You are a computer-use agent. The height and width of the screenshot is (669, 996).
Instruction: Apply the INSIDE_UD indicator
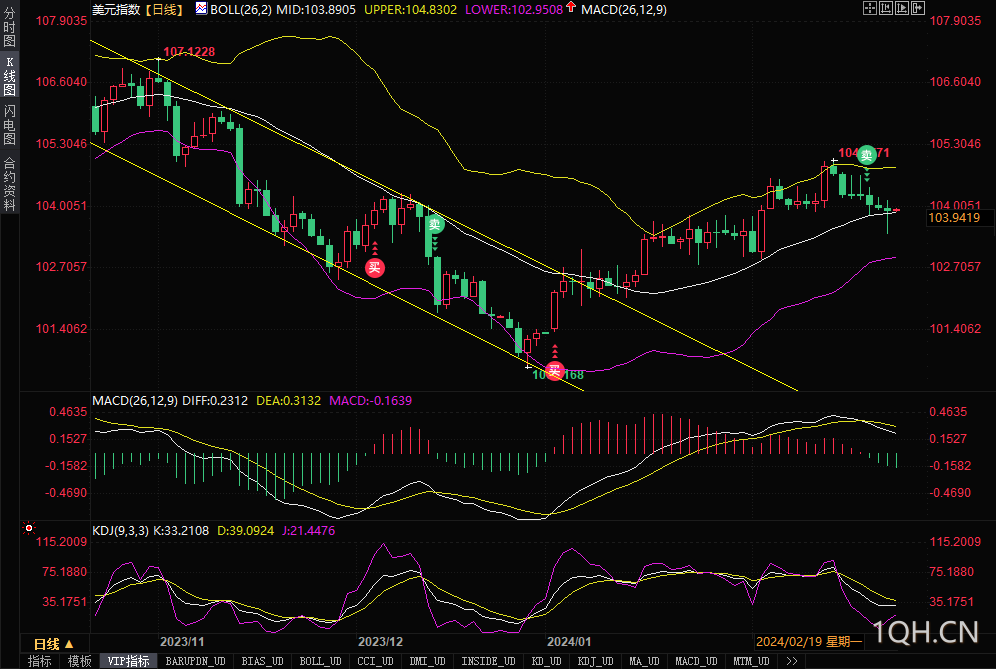pyautogui.click(x=488, y=661)
